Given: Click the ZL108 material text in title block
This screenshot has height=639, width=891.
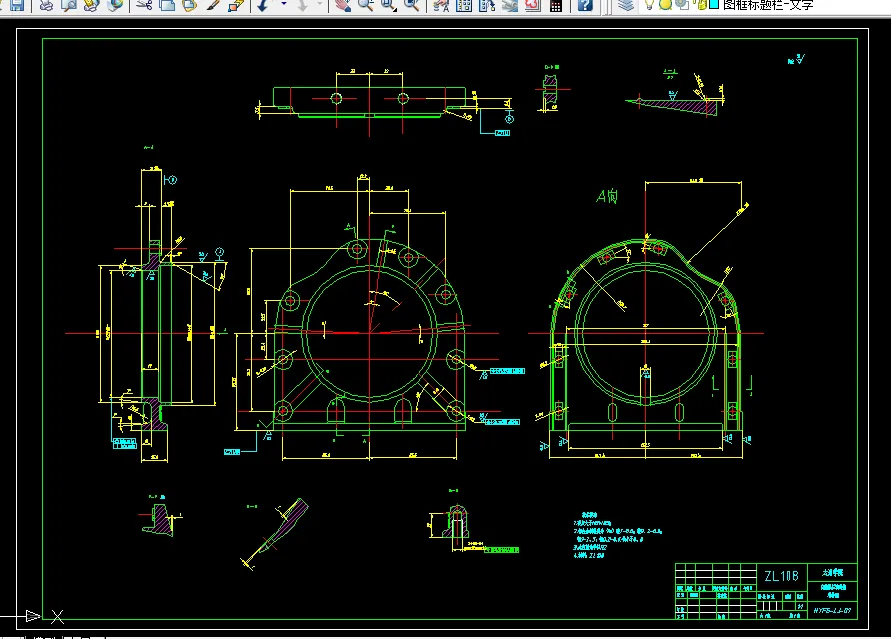Looking at the screenshot, I should pyautogui.click(x=781, y=576).
